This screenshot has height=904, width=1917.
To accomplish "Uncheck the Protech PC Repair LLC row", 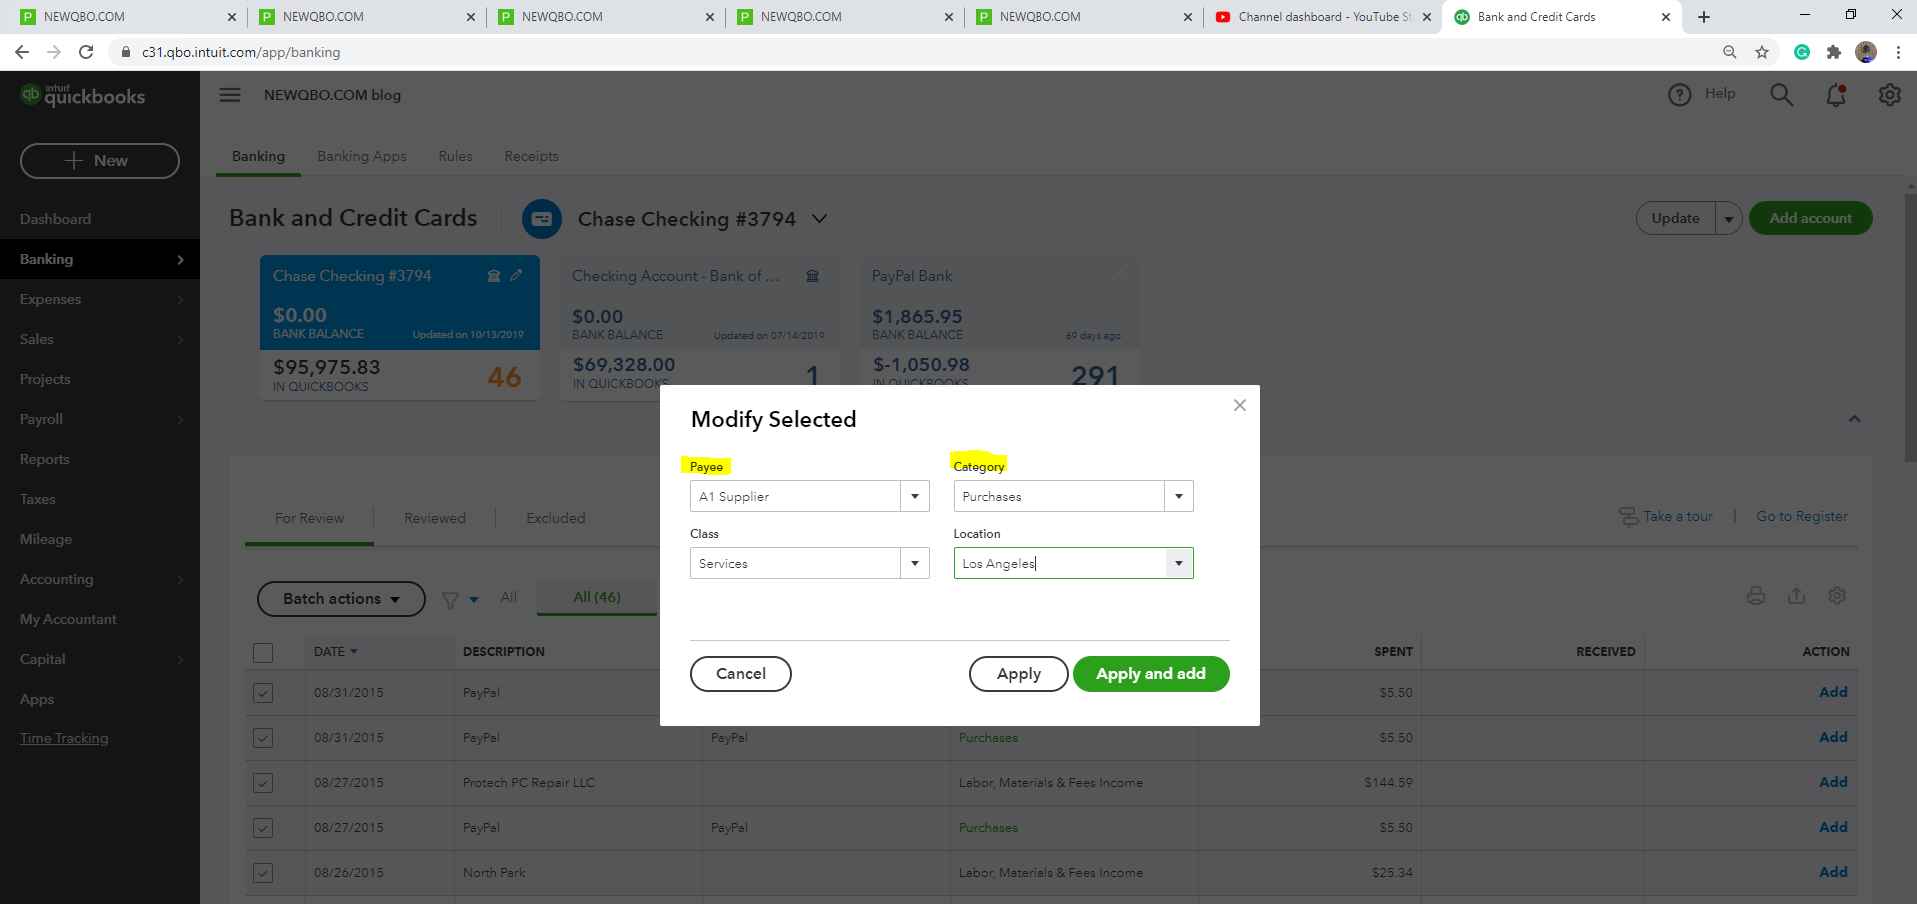I will [263, 783].
